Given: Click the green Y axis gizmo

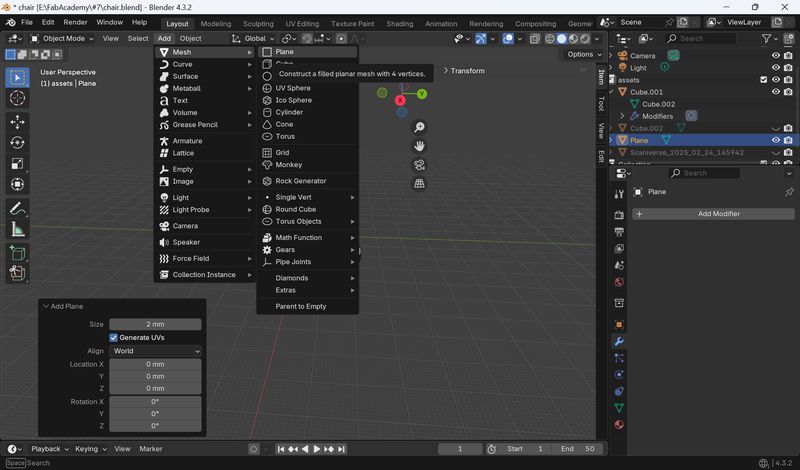Looking at the screenshot, I should pyautogui.click(x=422, y=94).
